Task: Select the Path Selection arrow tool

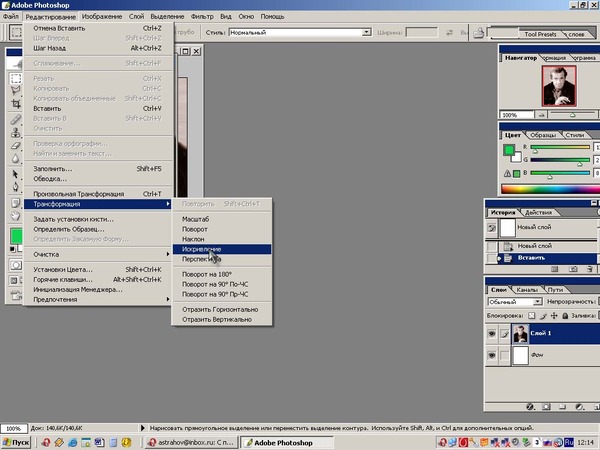Action: tap(16, 174)
